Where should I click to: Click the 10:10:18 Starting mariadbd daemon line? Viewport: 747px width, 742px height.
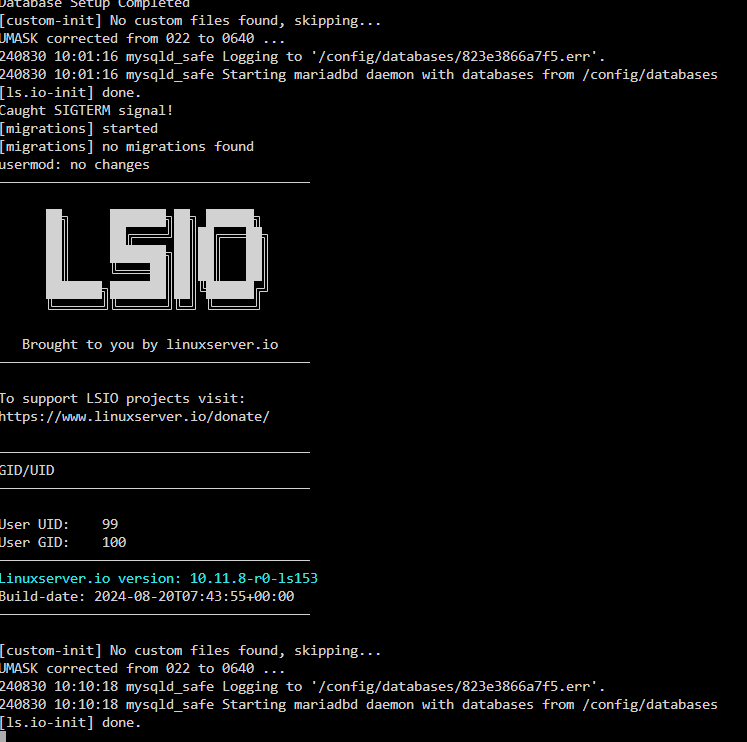358,705
